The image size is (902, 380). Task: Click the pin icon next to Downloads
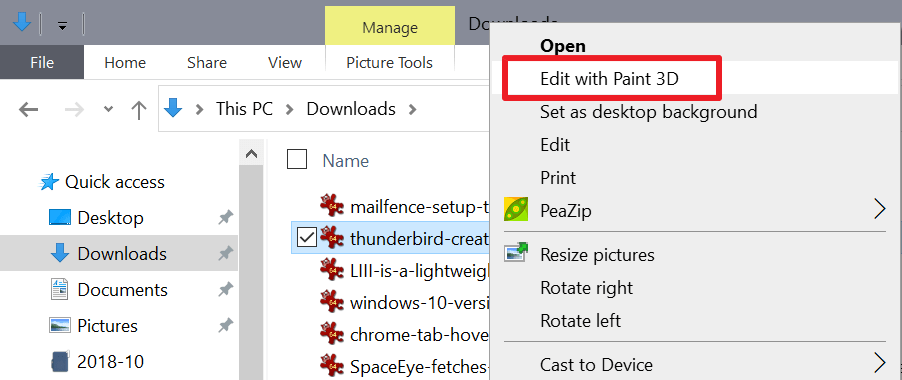[x=226, y=253]
